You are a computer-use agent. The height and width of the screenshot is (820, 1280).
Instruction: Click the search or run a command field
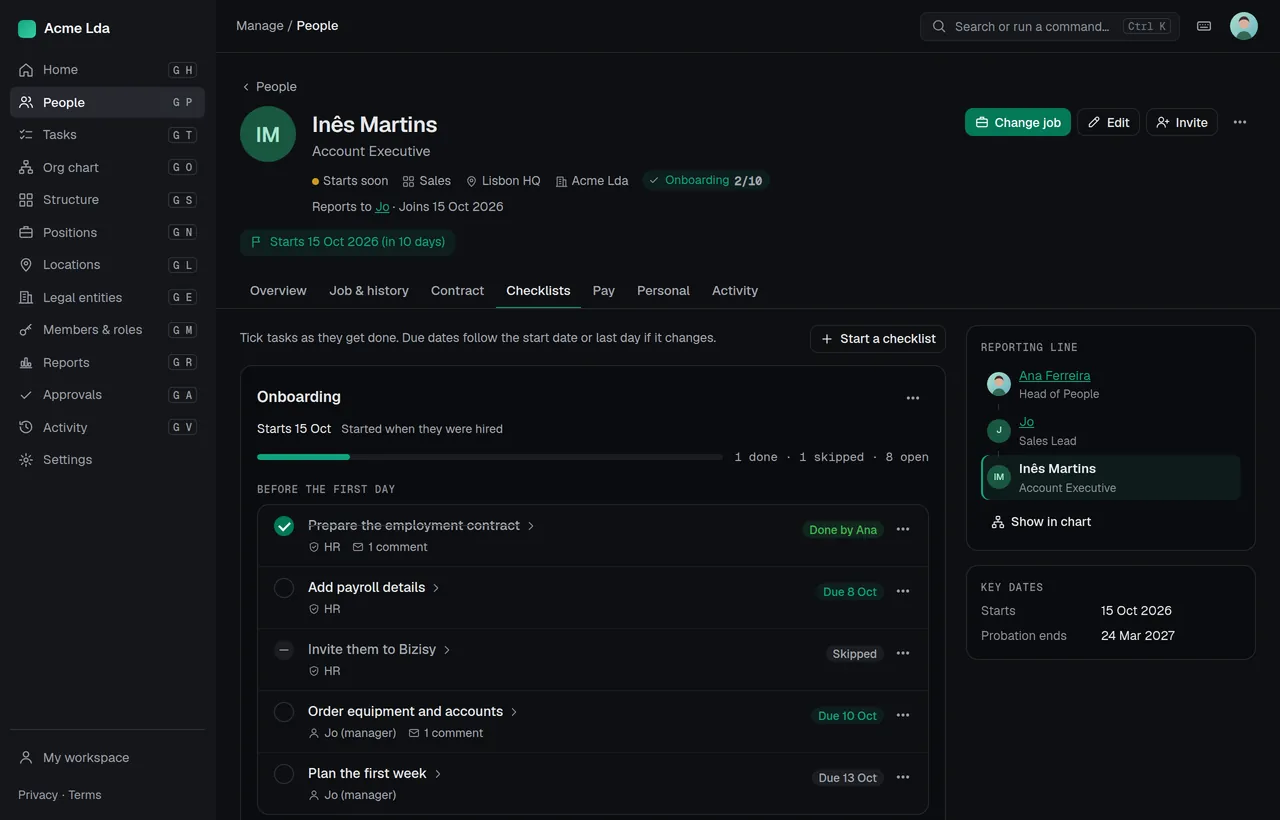pos(1050,27)
